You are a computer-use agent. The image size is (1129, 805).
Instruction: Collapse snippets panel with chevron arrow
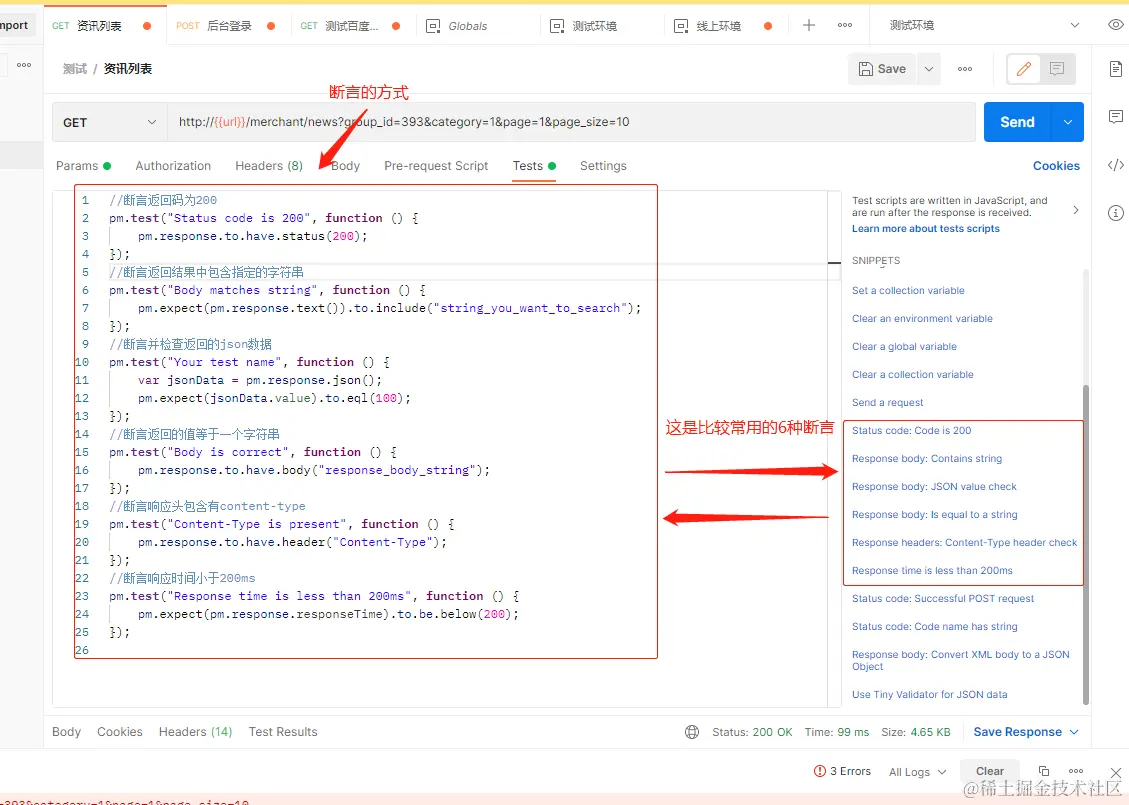click(1076, 210)
